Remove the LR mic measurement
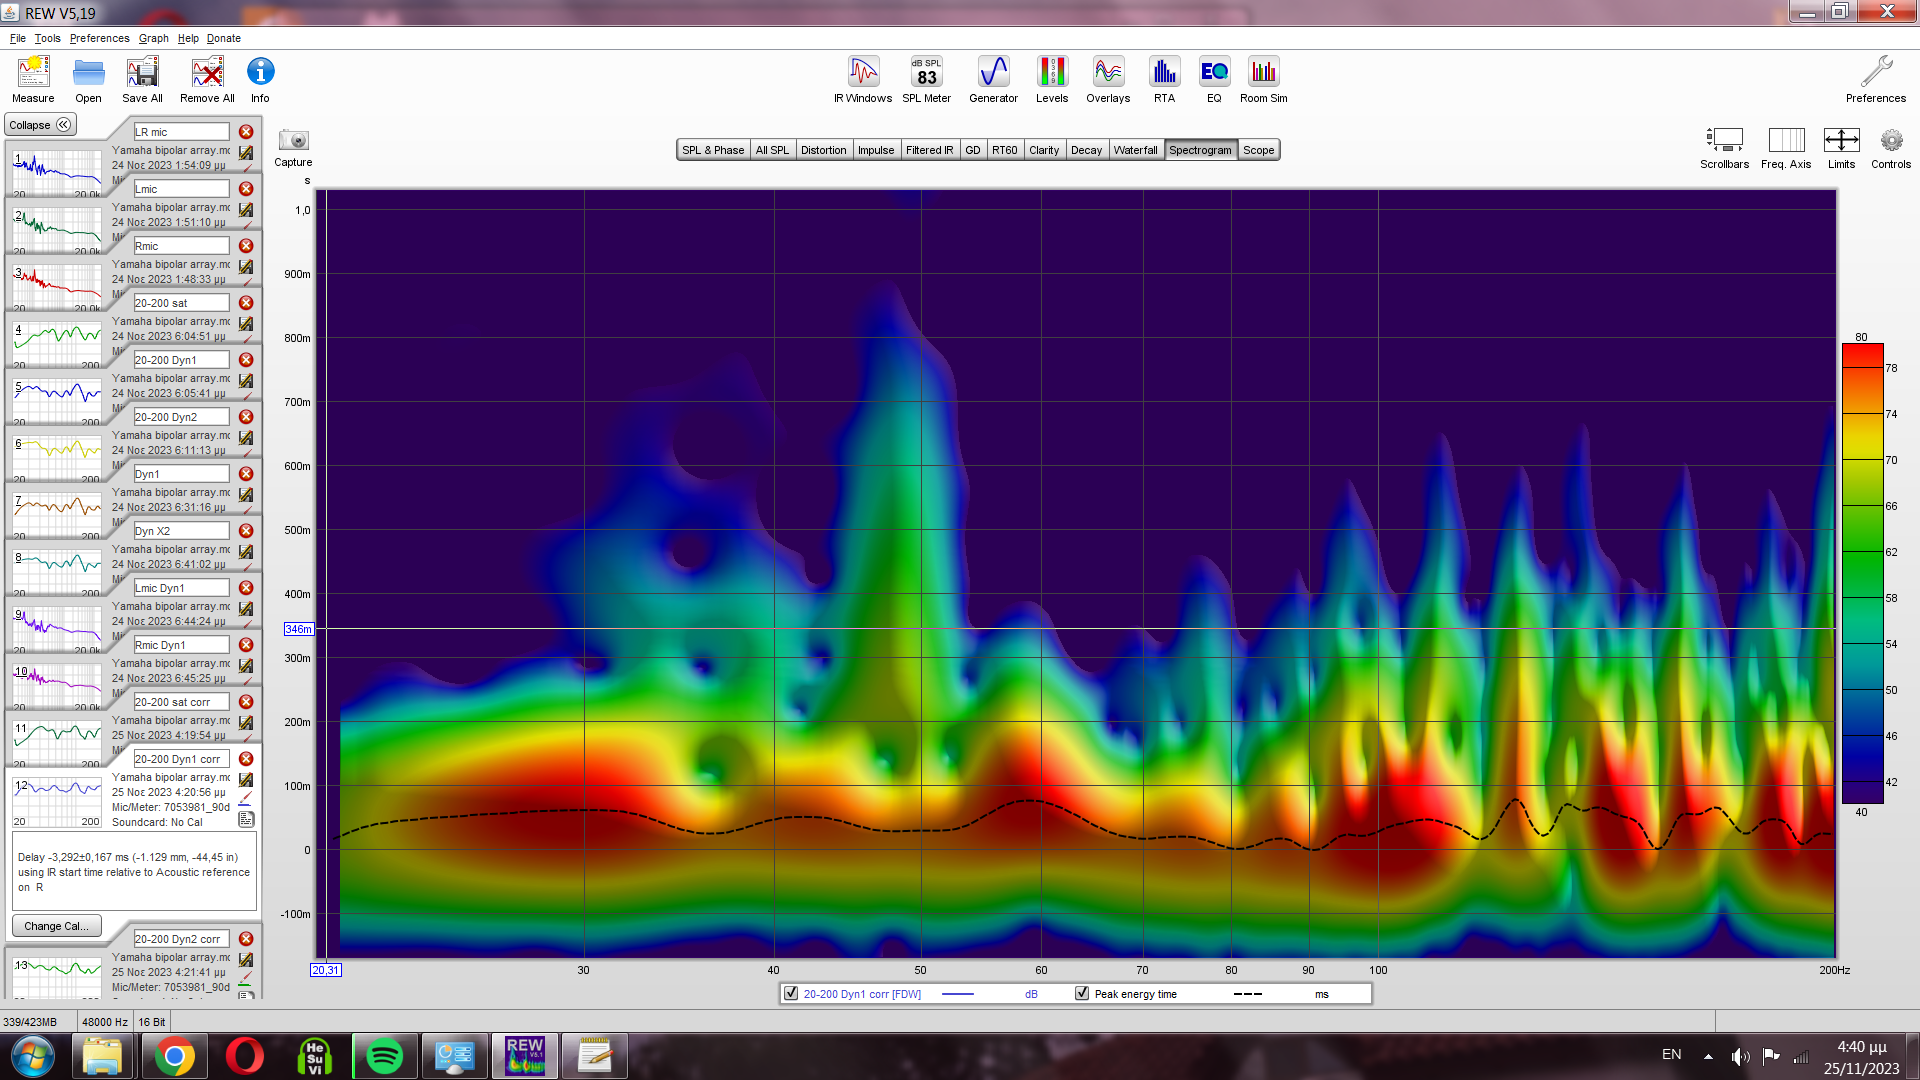Image resolution: width=1920 pixels, height=1080 pixels. tap(246, 132)
